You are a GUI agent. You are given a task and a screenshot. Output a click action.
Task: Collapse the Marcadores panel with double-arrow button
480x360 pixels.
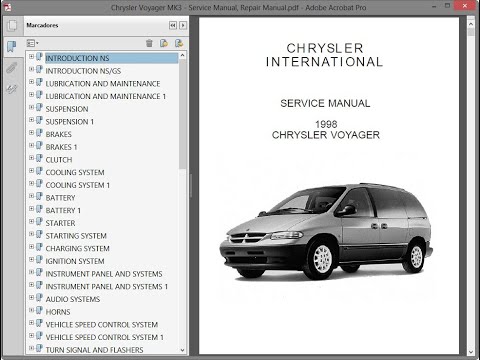pos(173,25)
